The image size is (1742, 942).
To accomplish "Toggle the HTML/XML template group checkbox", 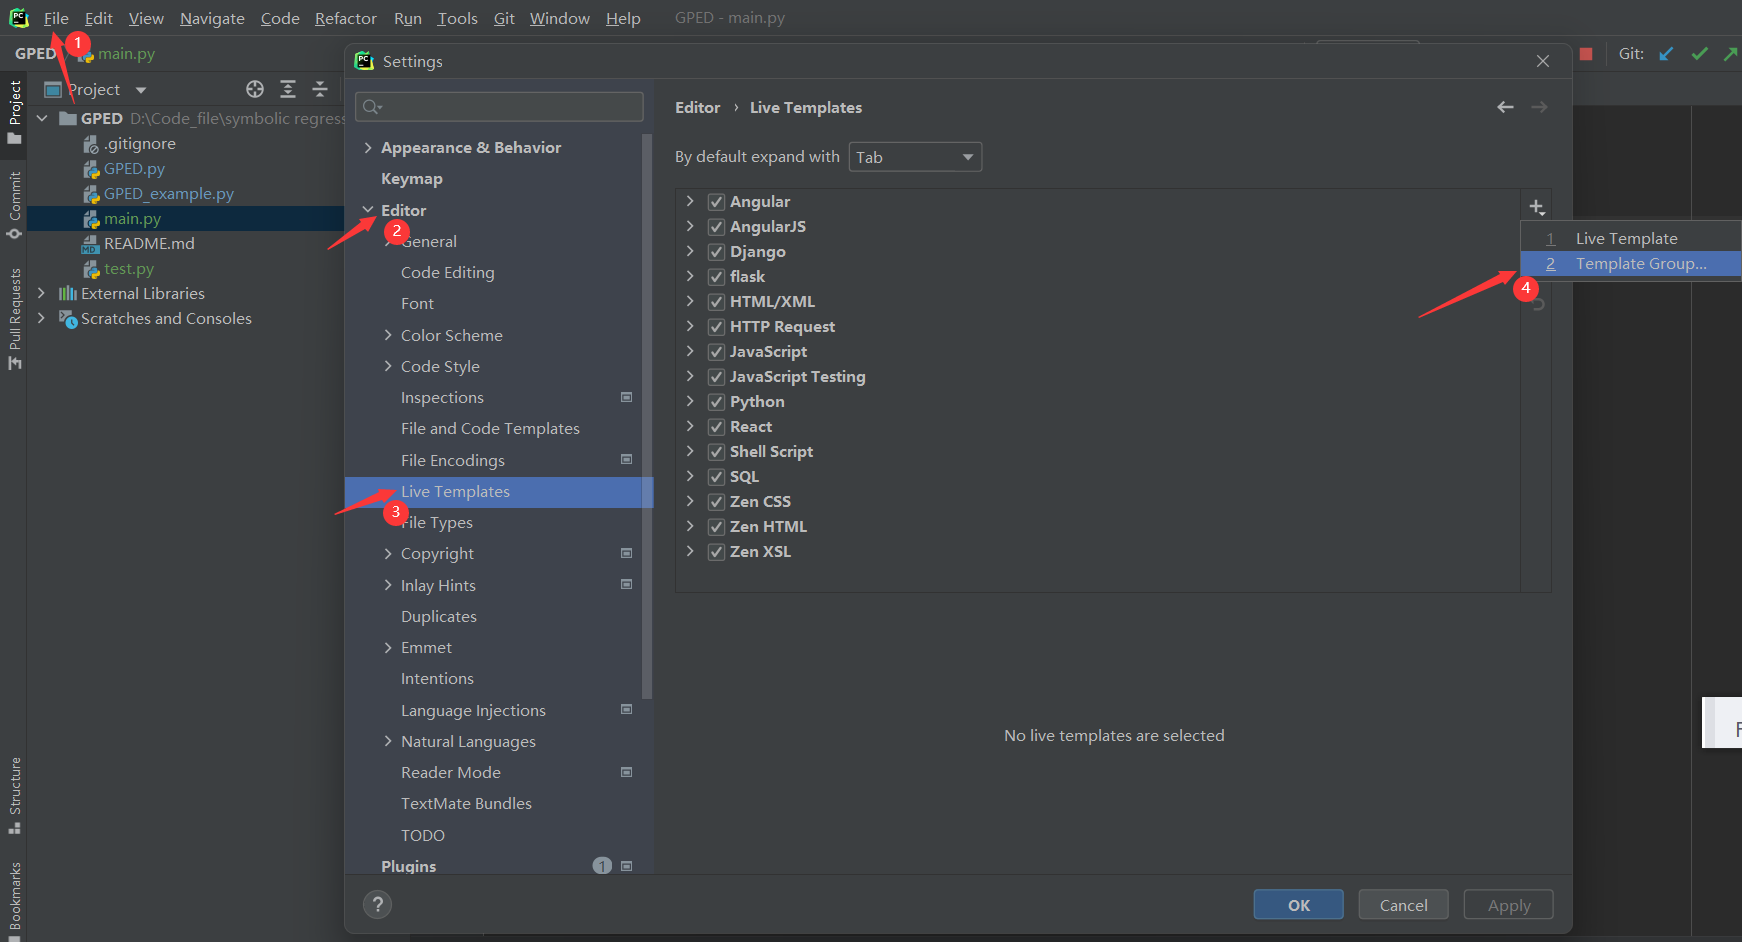I will pos(716,302).
